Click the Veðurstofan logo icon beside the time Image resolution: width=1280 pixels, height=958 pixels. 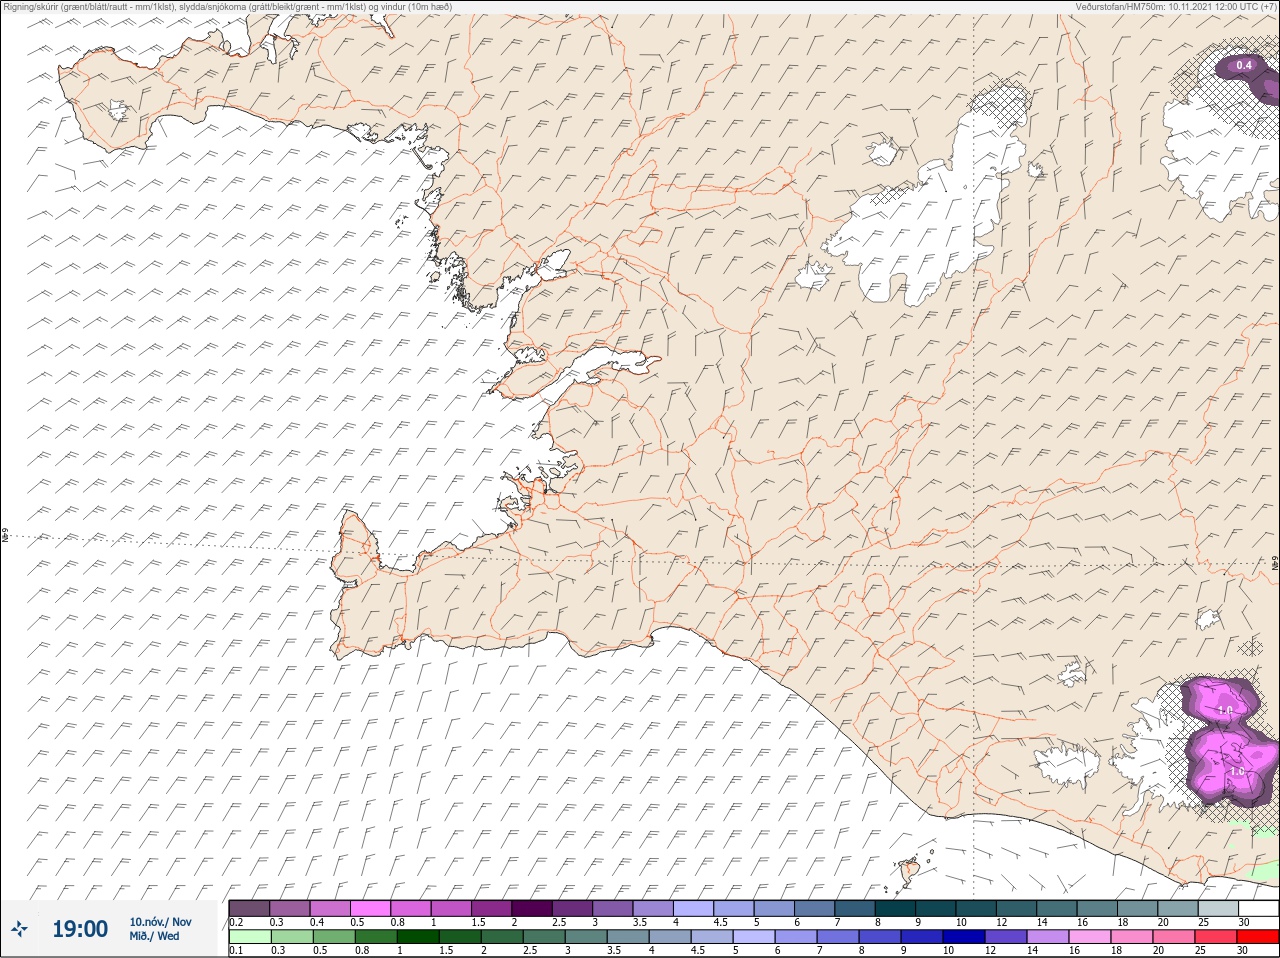coord(19,929)
